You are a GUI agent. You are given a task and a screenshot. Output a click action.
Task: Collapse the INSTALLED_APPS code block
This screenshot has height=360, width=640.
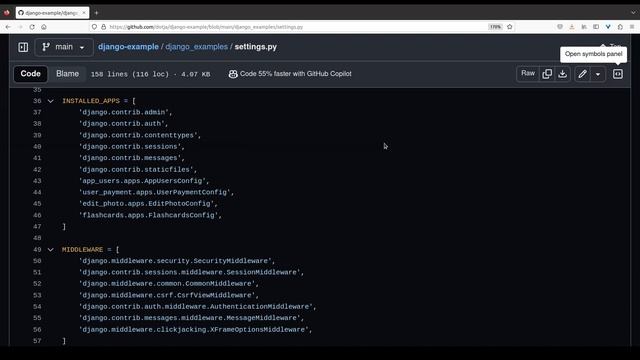(x=51, y=101)
